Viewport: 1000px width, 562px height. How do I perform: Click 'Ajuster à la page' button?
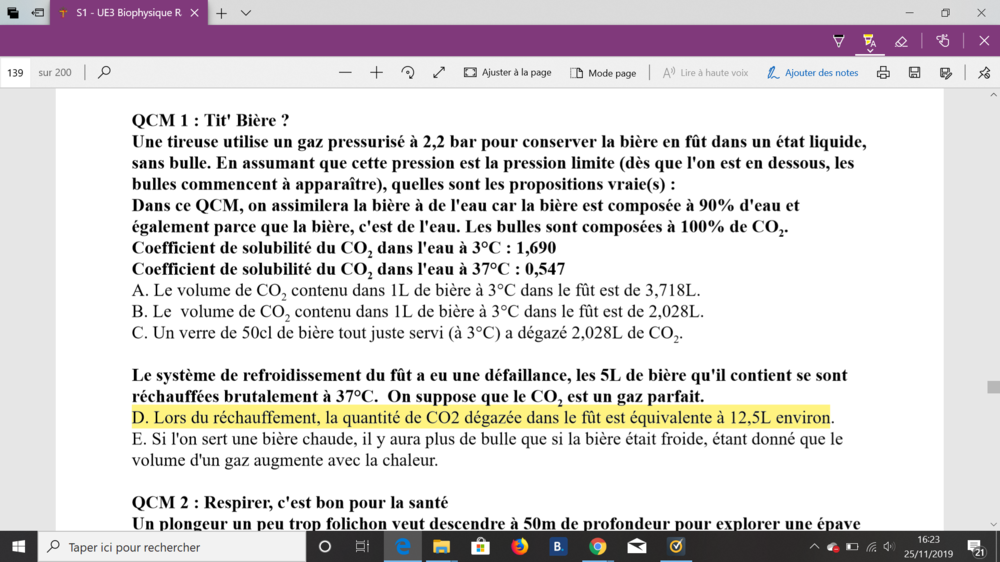(x=507, y=73)
